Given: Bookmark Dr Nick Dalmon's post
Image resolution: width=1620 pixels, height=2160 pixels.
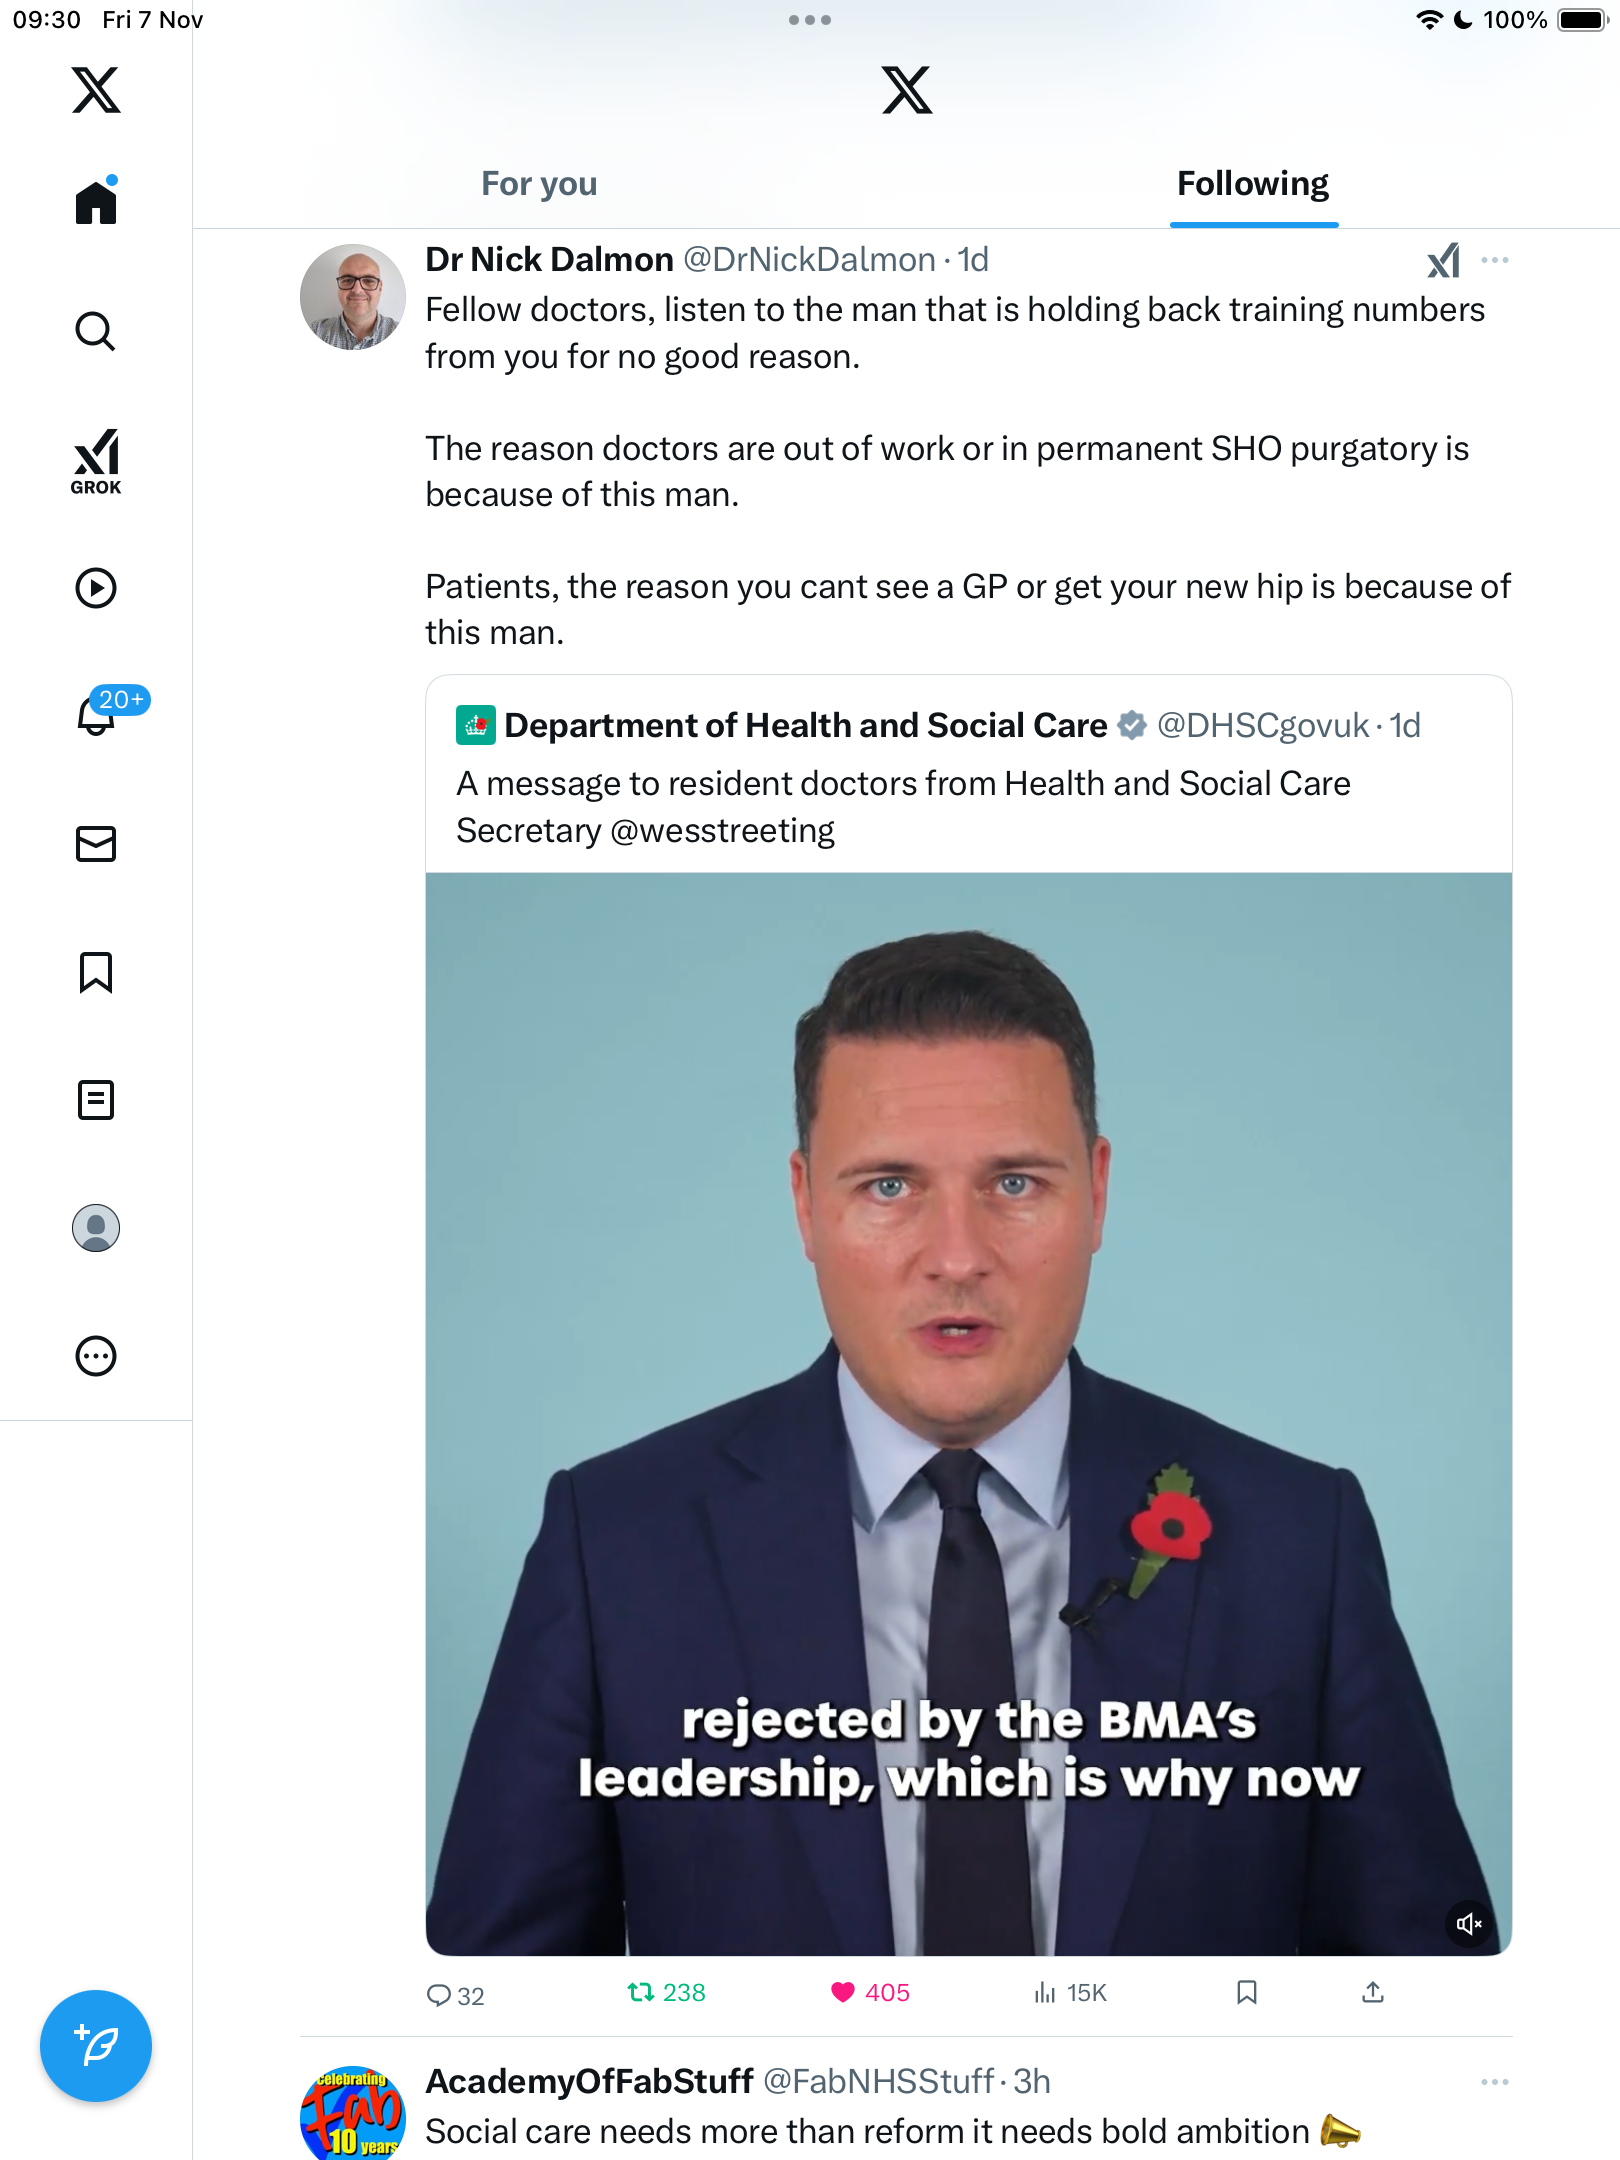Looking at the screenshot, I should [x=1247, y=1993].
